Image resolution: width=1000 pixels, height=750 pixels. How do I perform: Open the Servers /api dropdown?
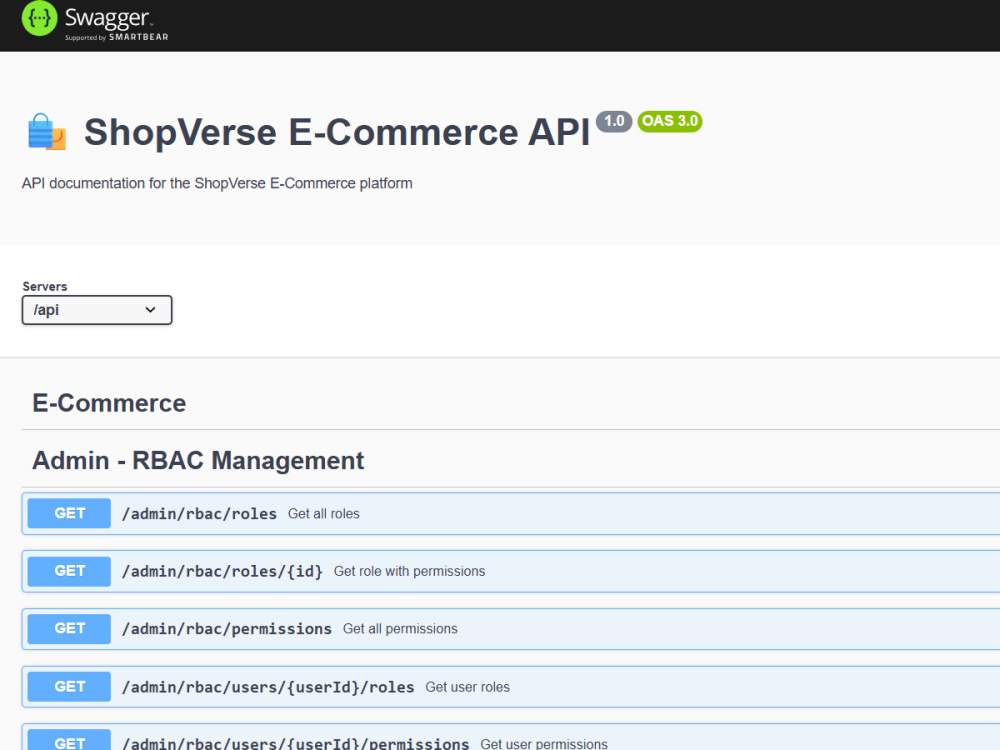(x=97, y=310)
